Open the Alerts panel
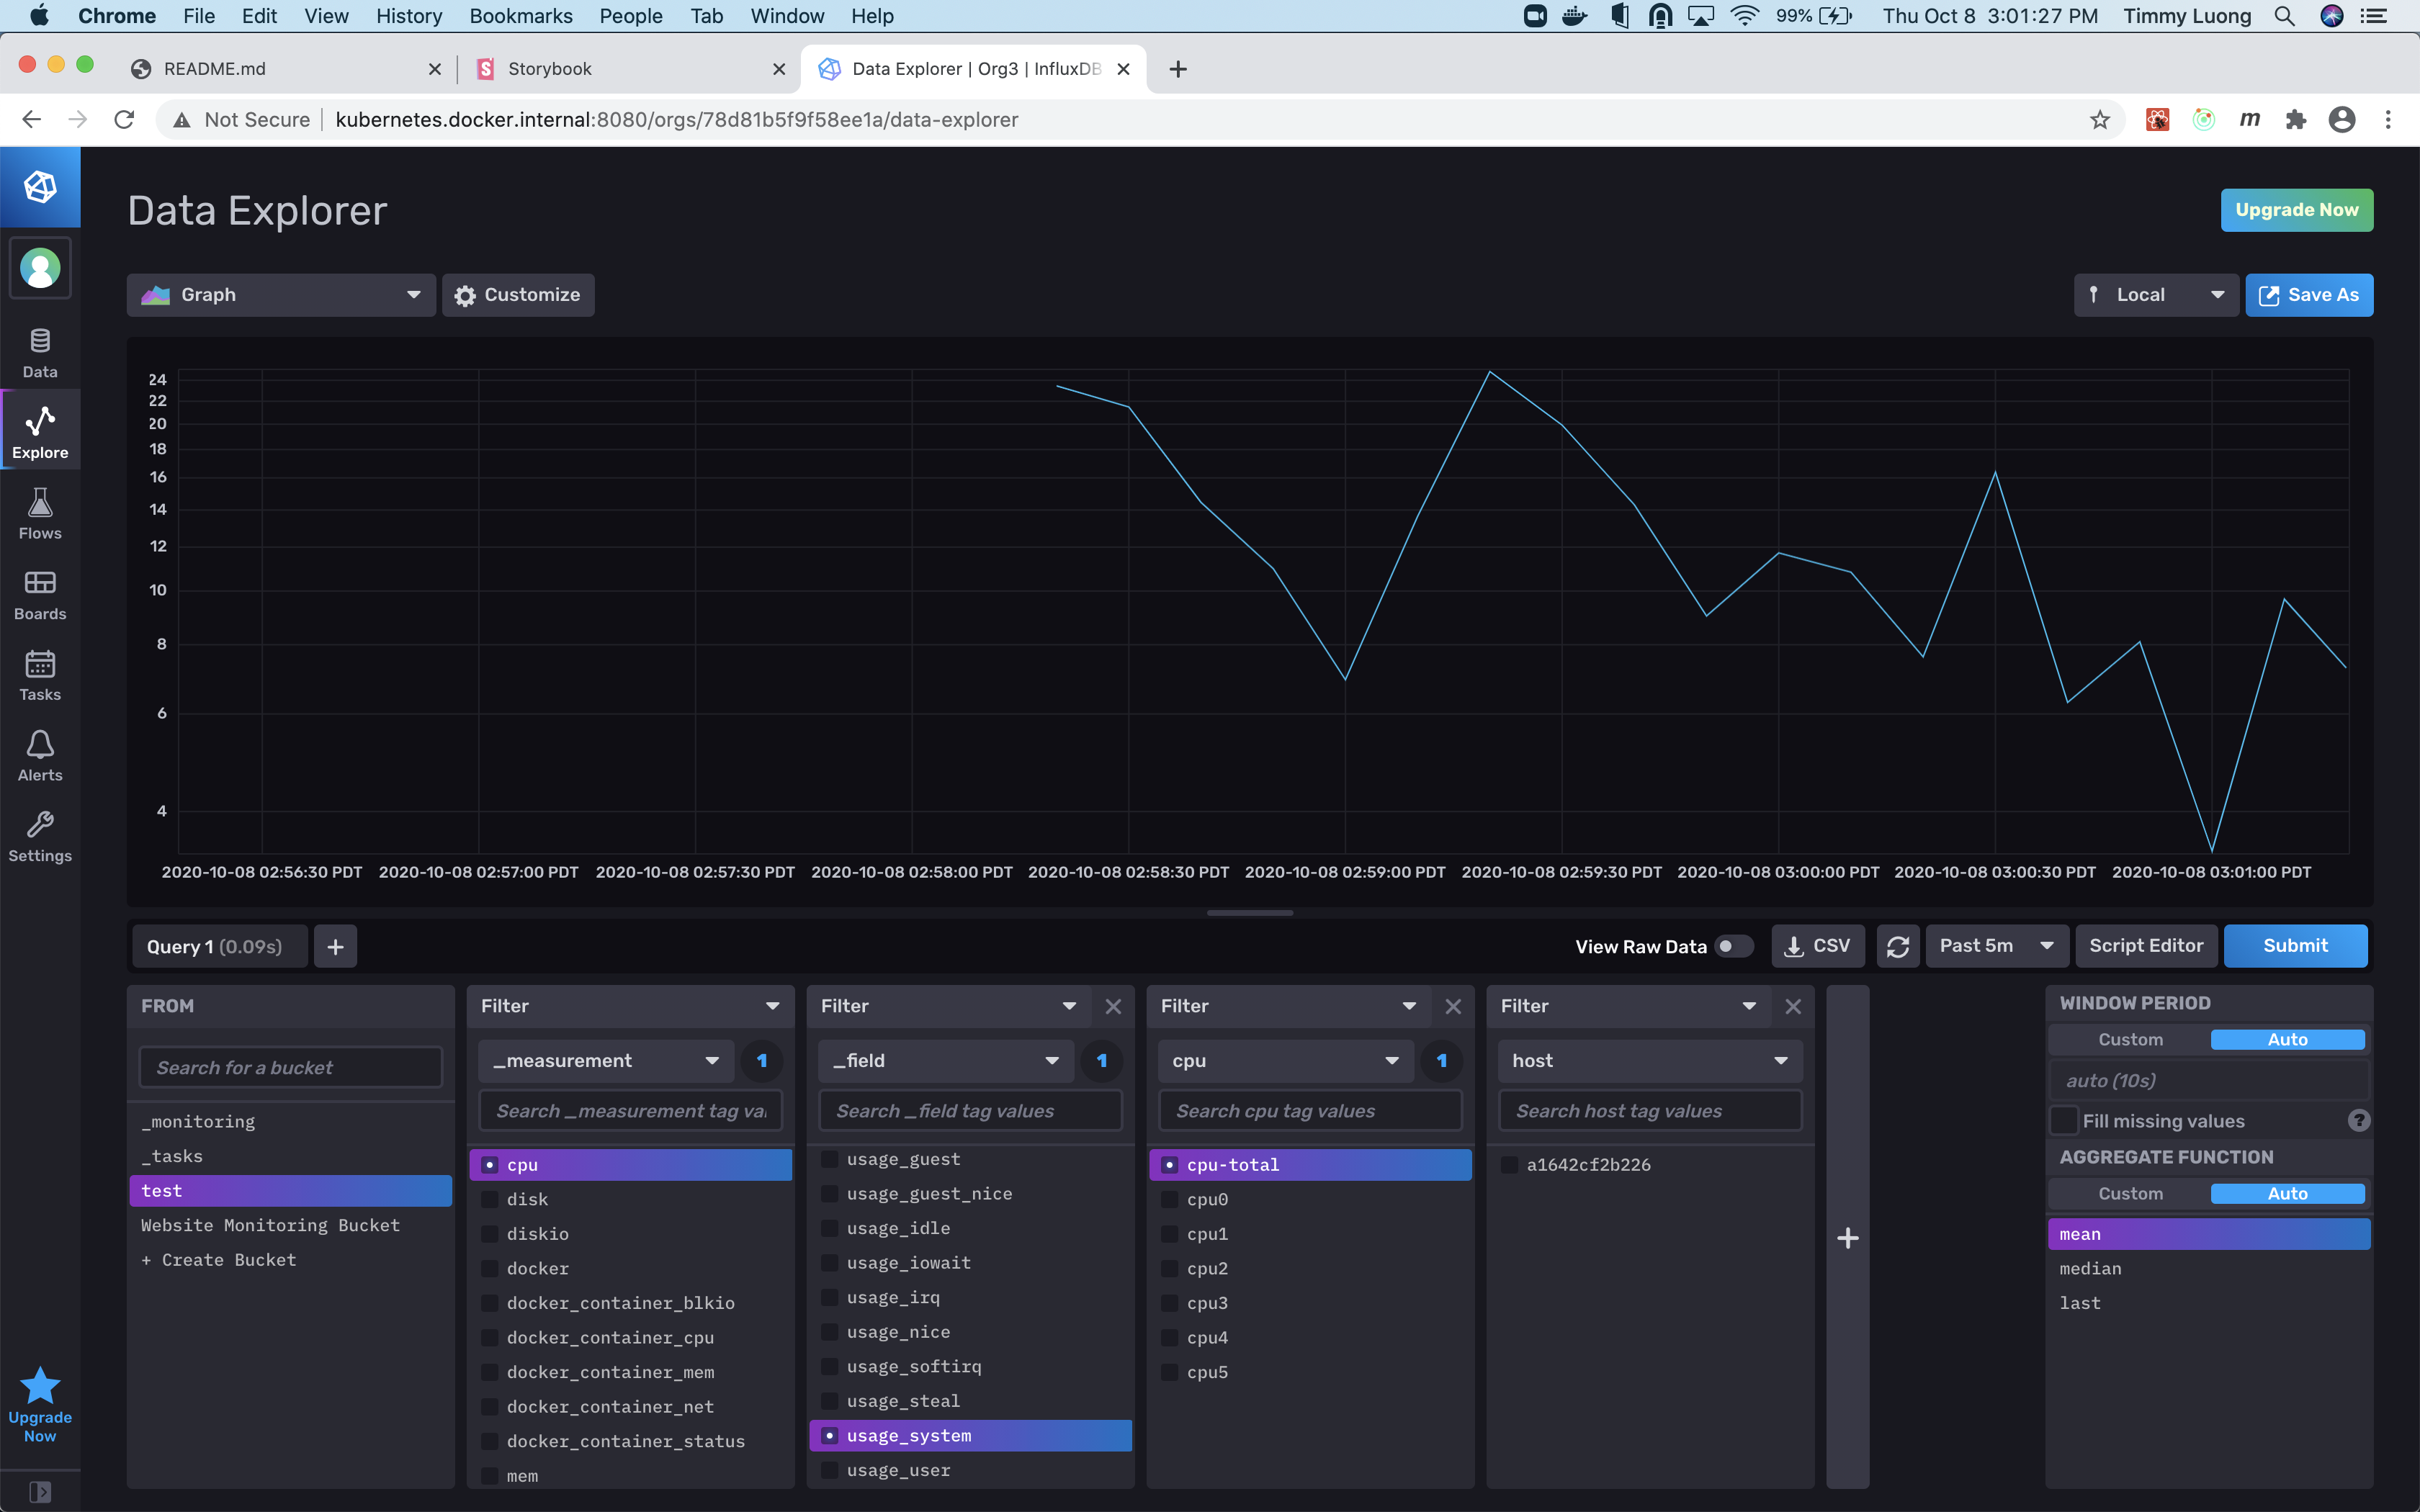The image size is (2420, 1512). pyautogui.click(x=39, y=754)
